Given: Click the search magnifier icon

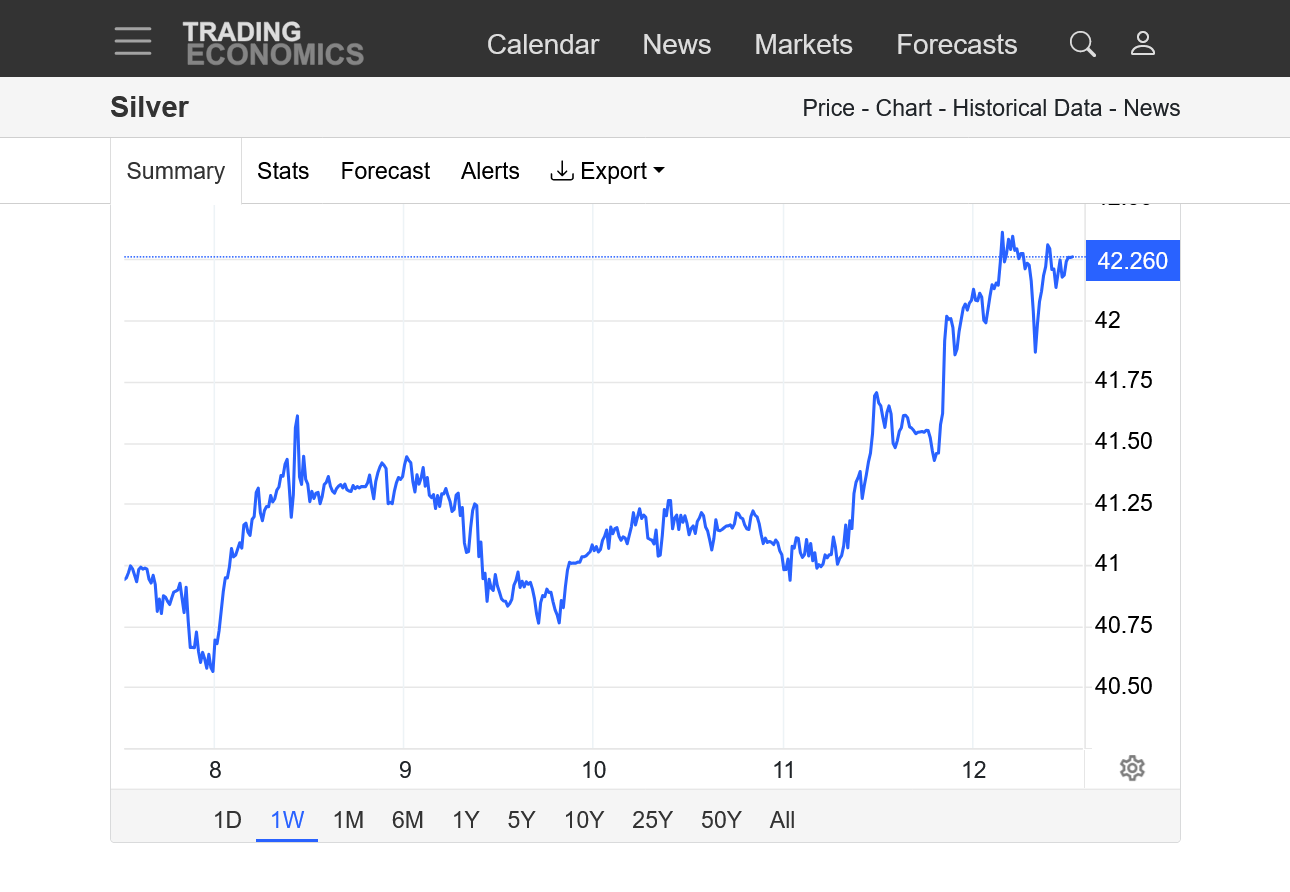Looking at the screenshot, I should click(1082, 44).
